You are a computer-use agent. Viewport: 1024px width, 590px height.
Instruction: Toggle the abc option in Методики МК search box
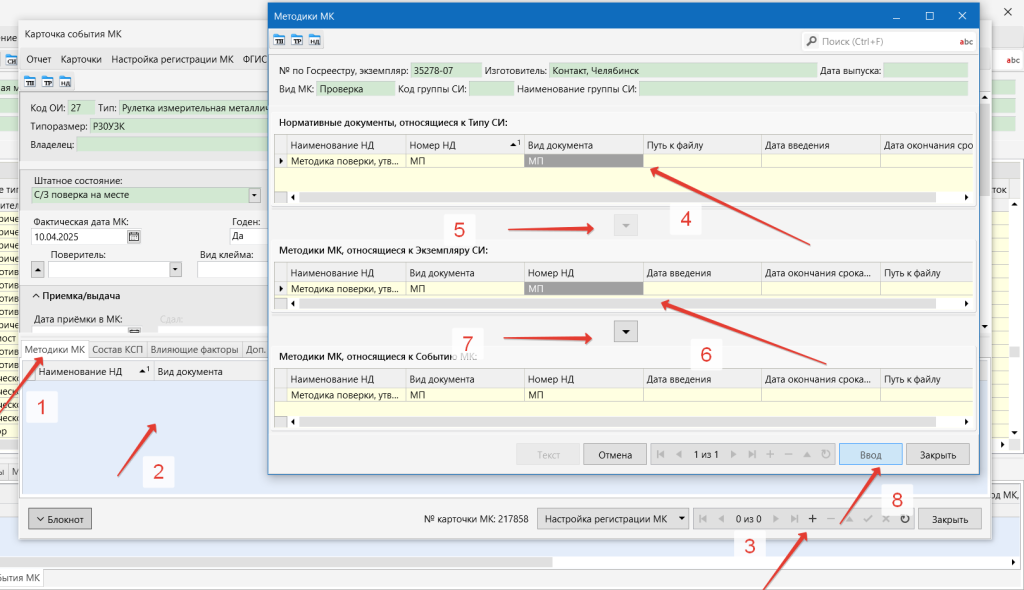966,42
